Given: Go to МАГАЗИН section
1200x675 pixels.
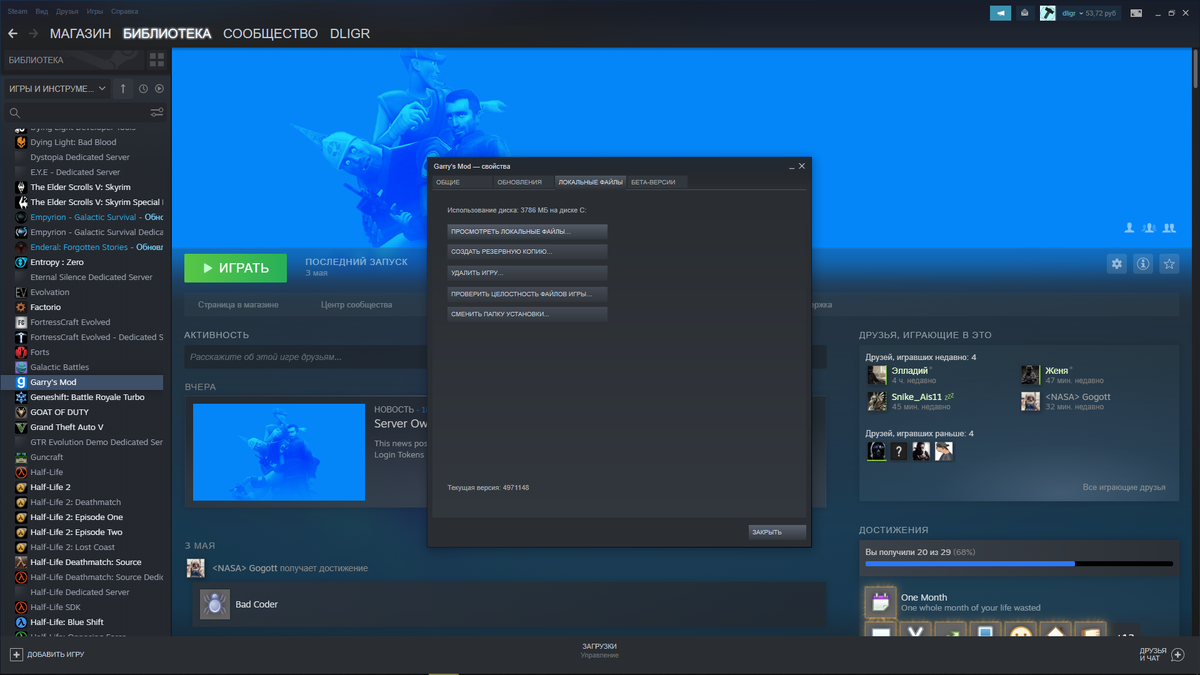Looking at the screenshot, I should click(x=81, y=33).
